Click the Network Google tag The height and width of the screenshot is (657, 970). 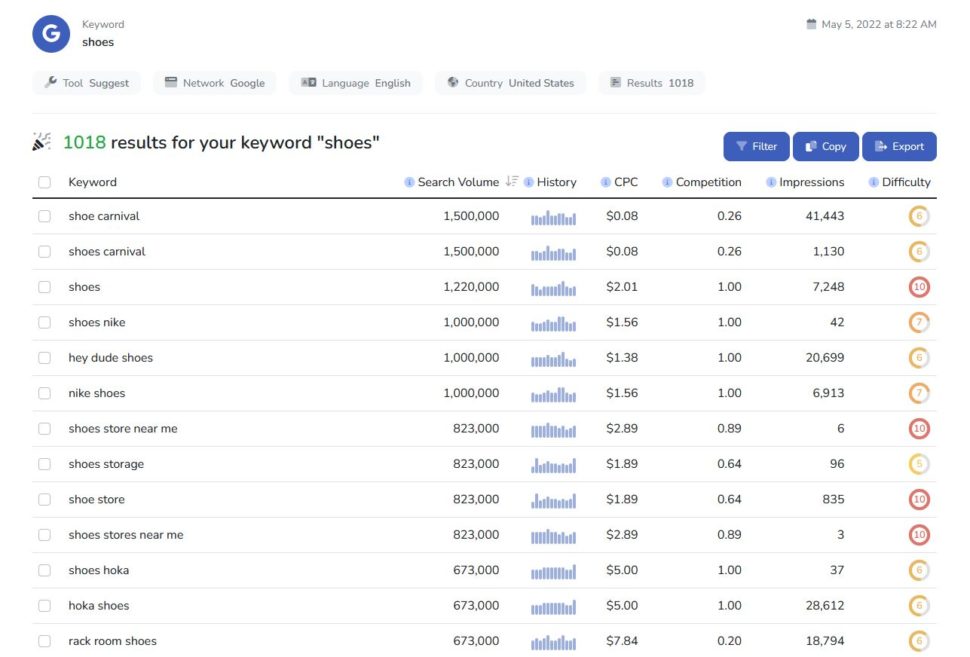point(214,83)
